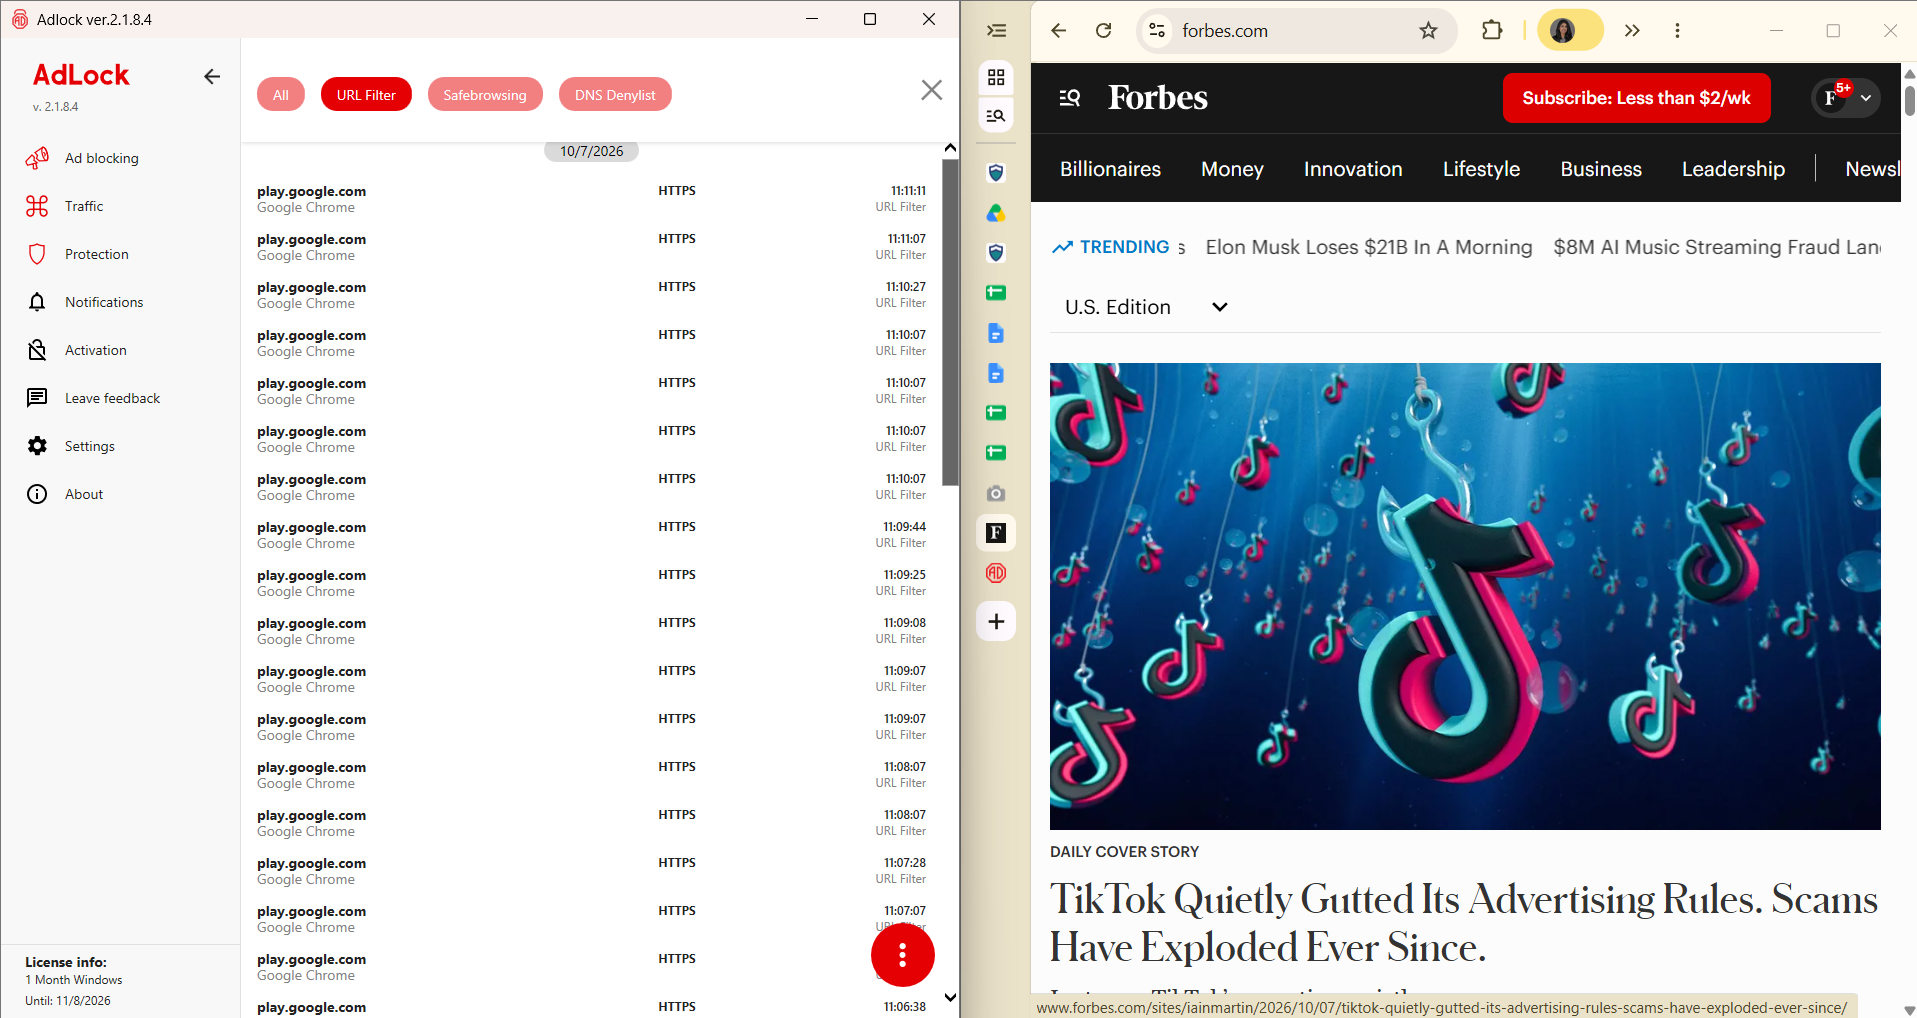Open the tab groups grid icon in browser sidebar

tap(996, 77)
